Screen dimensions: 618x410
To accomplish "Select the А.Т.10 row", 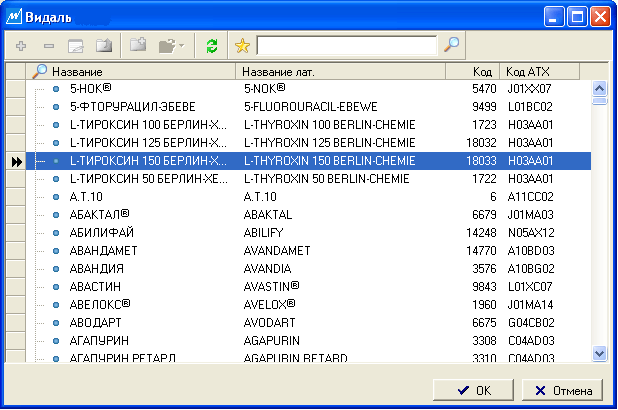I will pos(308,197).
